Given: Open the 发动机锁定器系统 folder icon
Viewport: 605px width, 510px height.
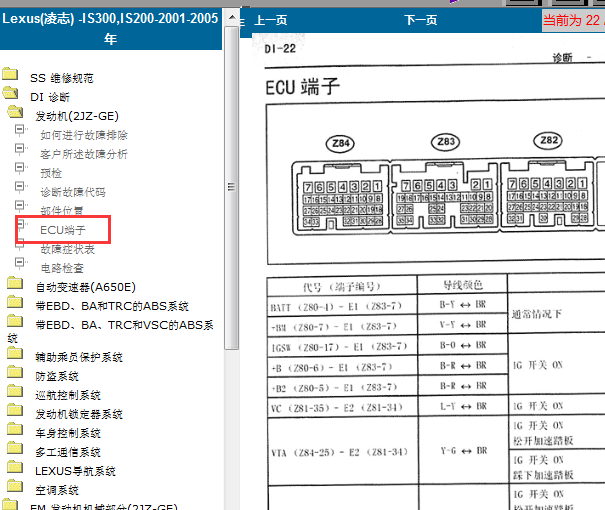Looking at the screenshot, I should (15, 410).
